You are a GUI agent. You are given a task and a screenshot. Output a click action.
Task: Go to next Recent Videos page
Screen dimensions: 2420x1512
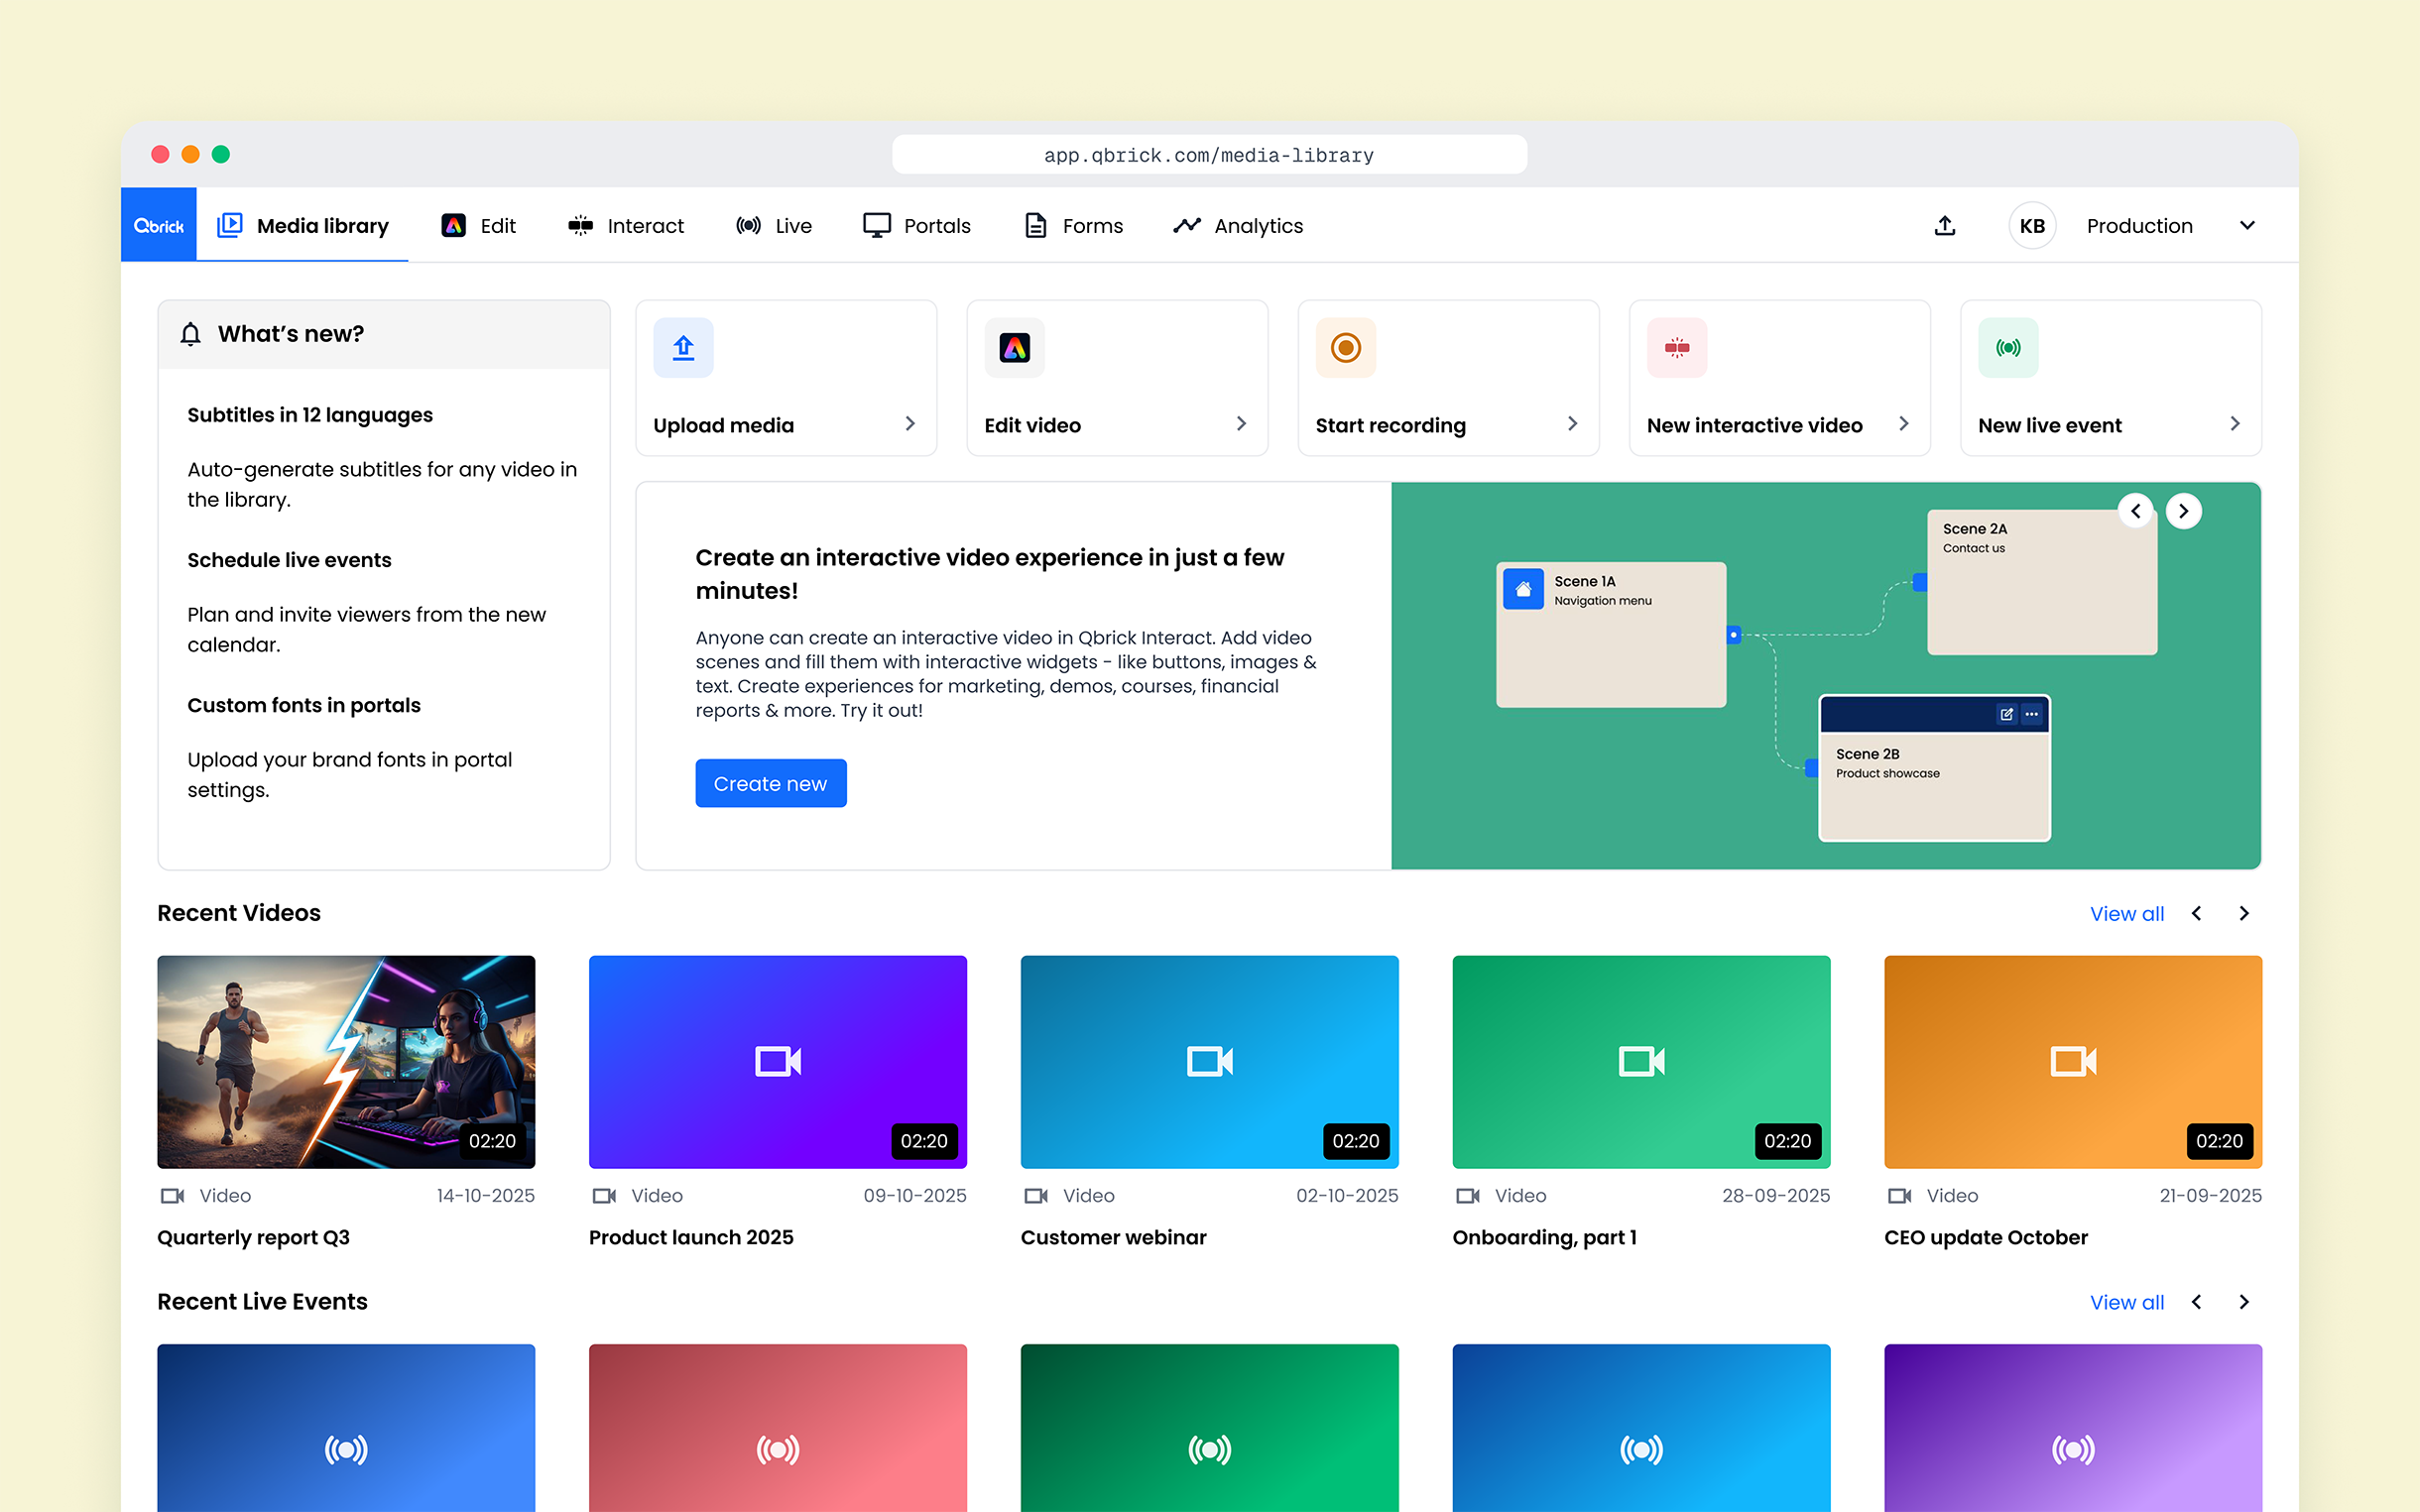click(x=2243, y=913)
